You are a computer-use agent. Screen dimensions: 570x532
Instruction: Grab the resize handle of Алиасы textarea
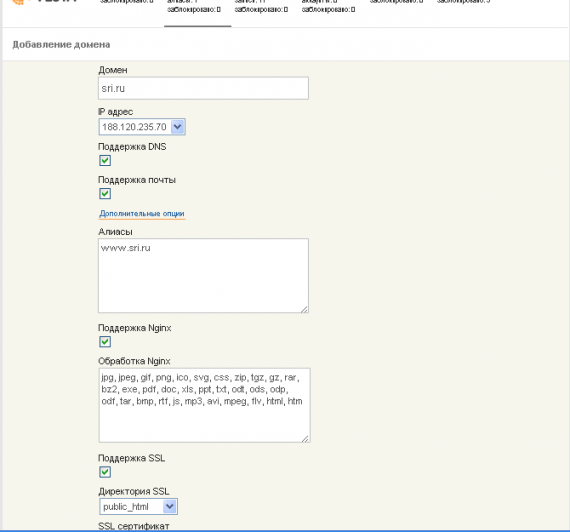(304, 309)
